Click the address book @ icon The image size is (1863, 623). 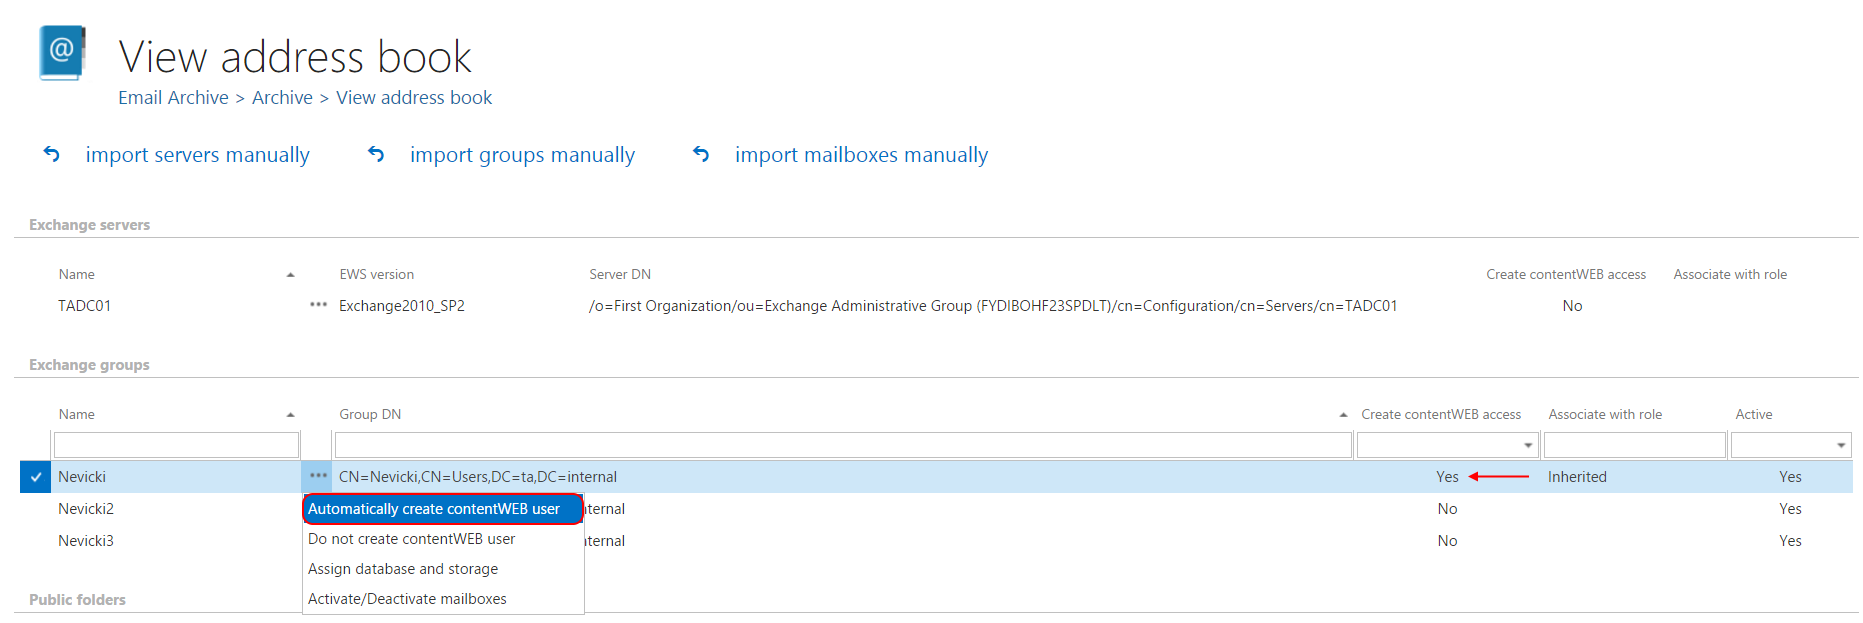pyautogui.click(x=61, y=51)
